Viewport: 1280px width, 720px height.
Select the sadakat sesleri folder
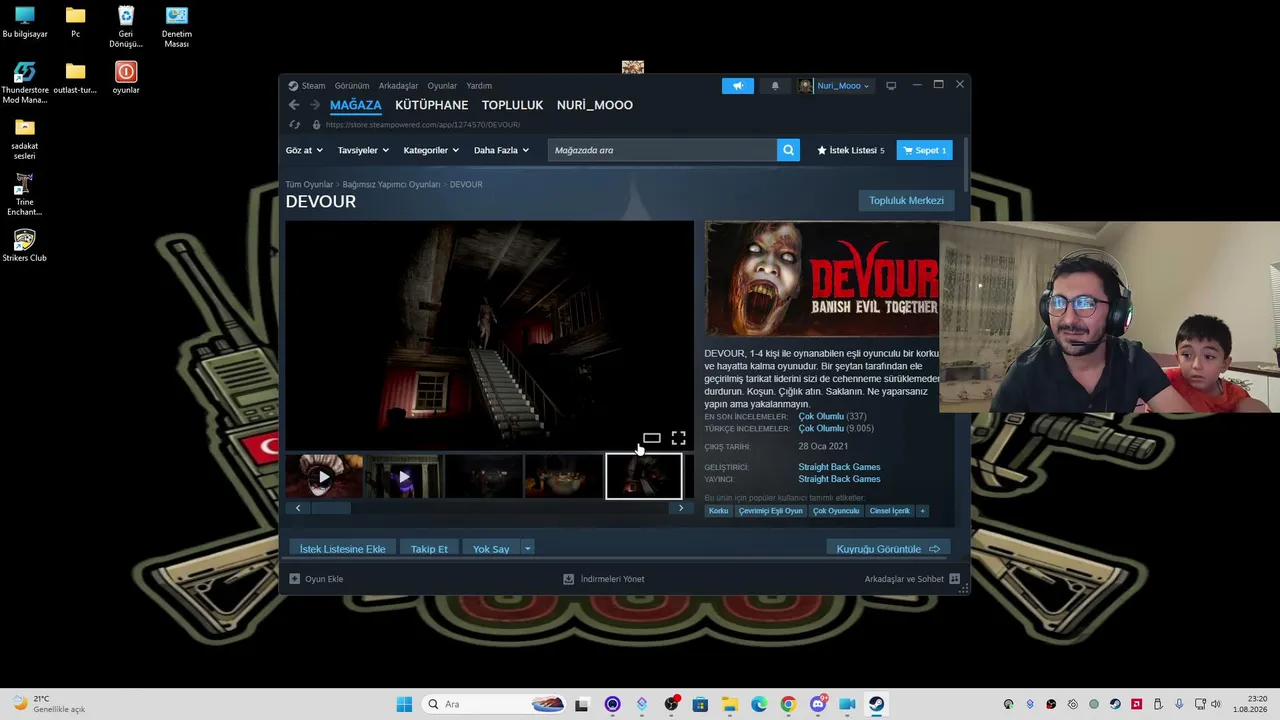25,139
